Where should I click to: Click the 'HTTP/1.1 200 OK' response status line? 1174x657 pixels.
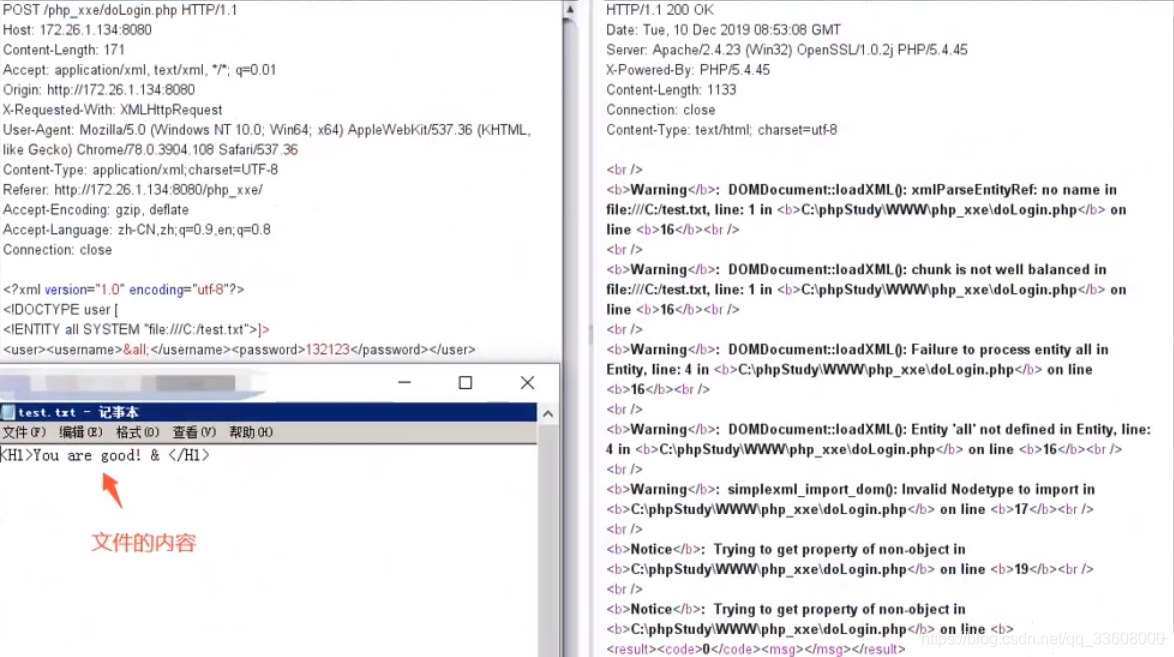(x=660, y=10)
